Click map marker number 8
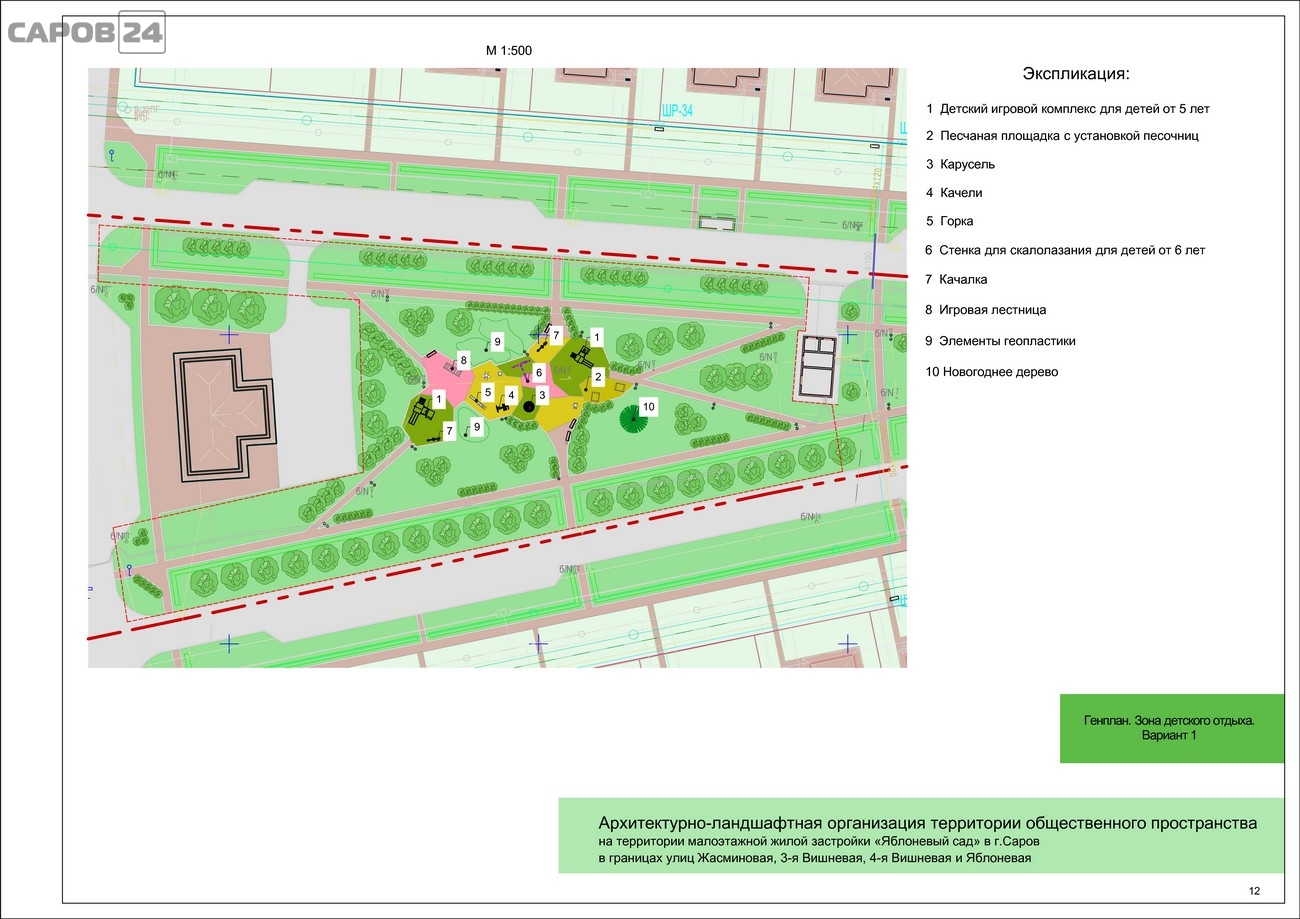 point(464,359)
